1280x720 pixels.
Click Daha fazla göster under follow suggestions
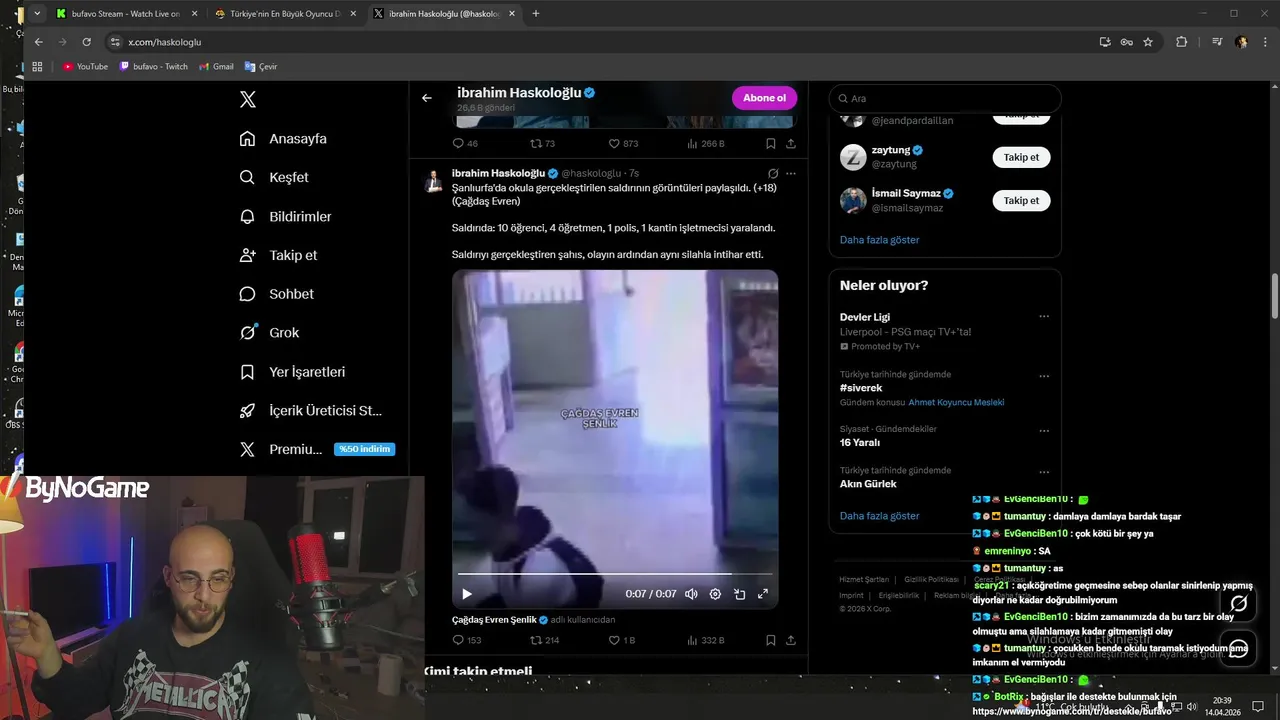tap(879, 240)
